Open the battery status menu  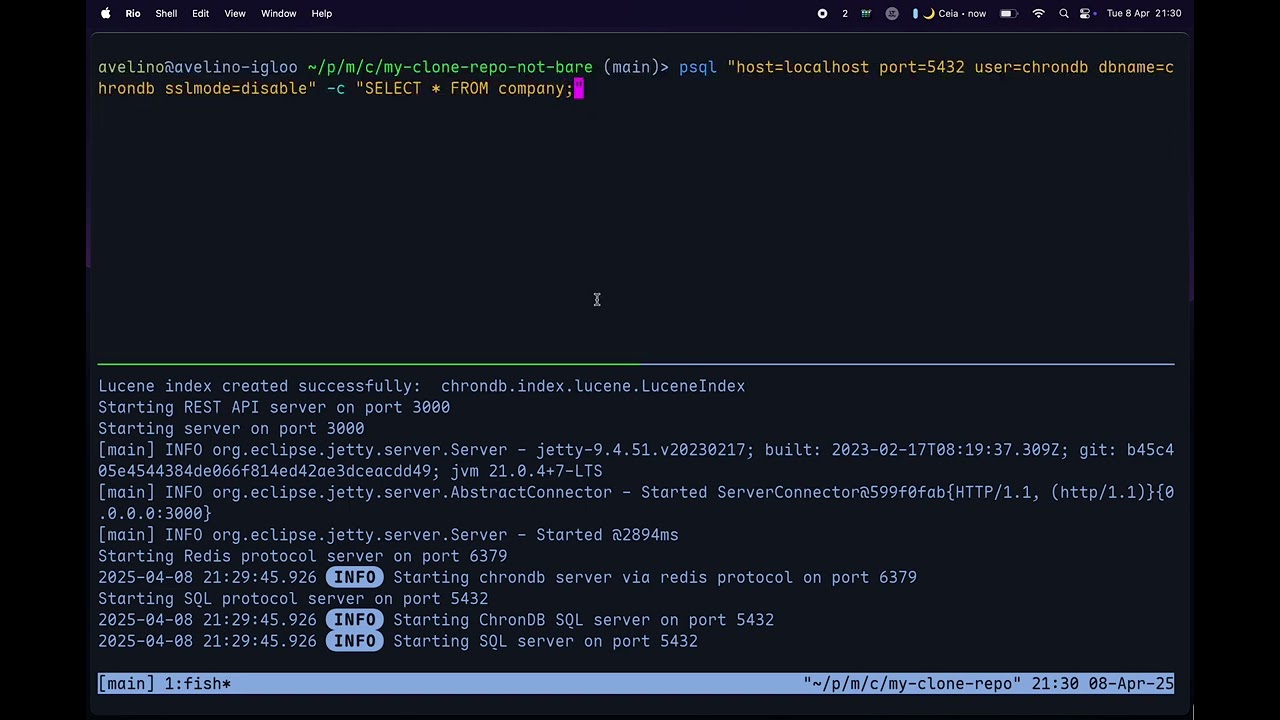coord(1008,13)
